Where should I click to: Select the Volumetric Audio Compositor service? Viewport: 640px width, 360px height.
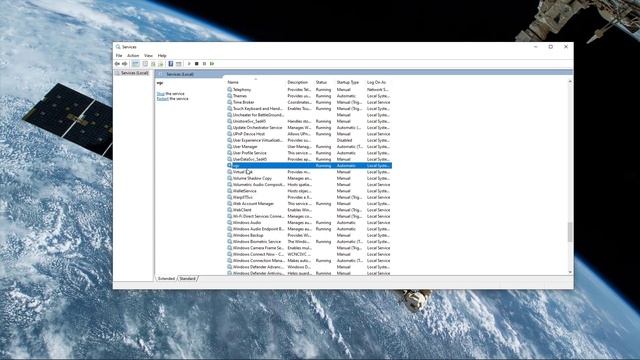[x=309, y=184]
